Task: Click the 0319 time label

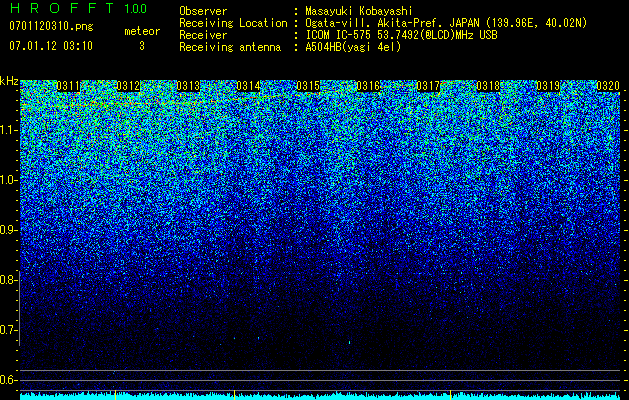Action: [x=548, y=86]
